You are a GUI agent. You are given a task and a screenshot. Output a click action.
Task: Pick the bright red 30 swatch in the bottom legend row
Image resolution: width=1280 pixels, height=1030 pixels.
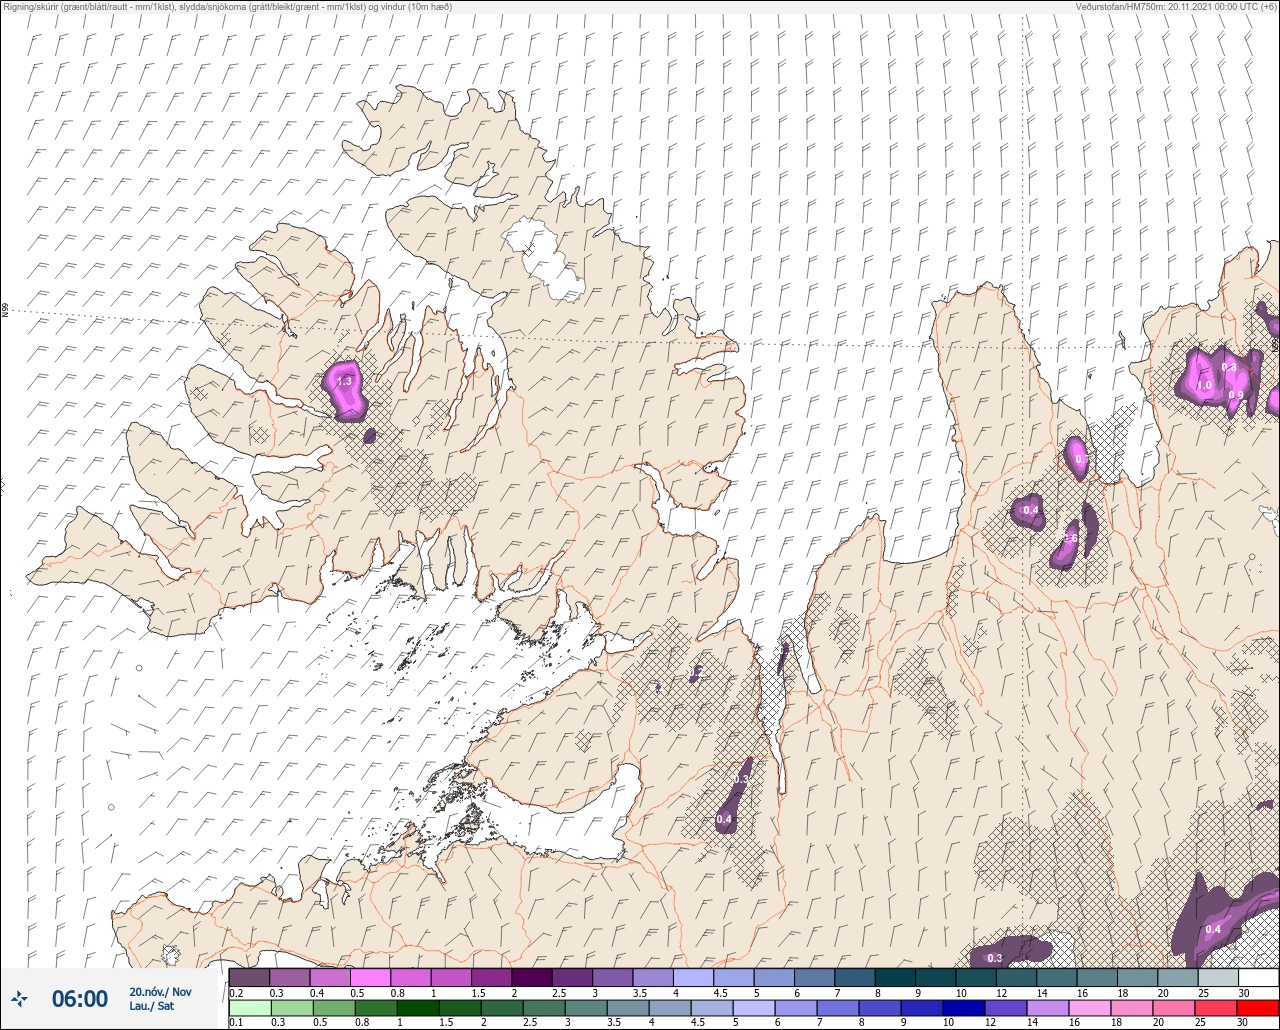tap(1257, 1007)
